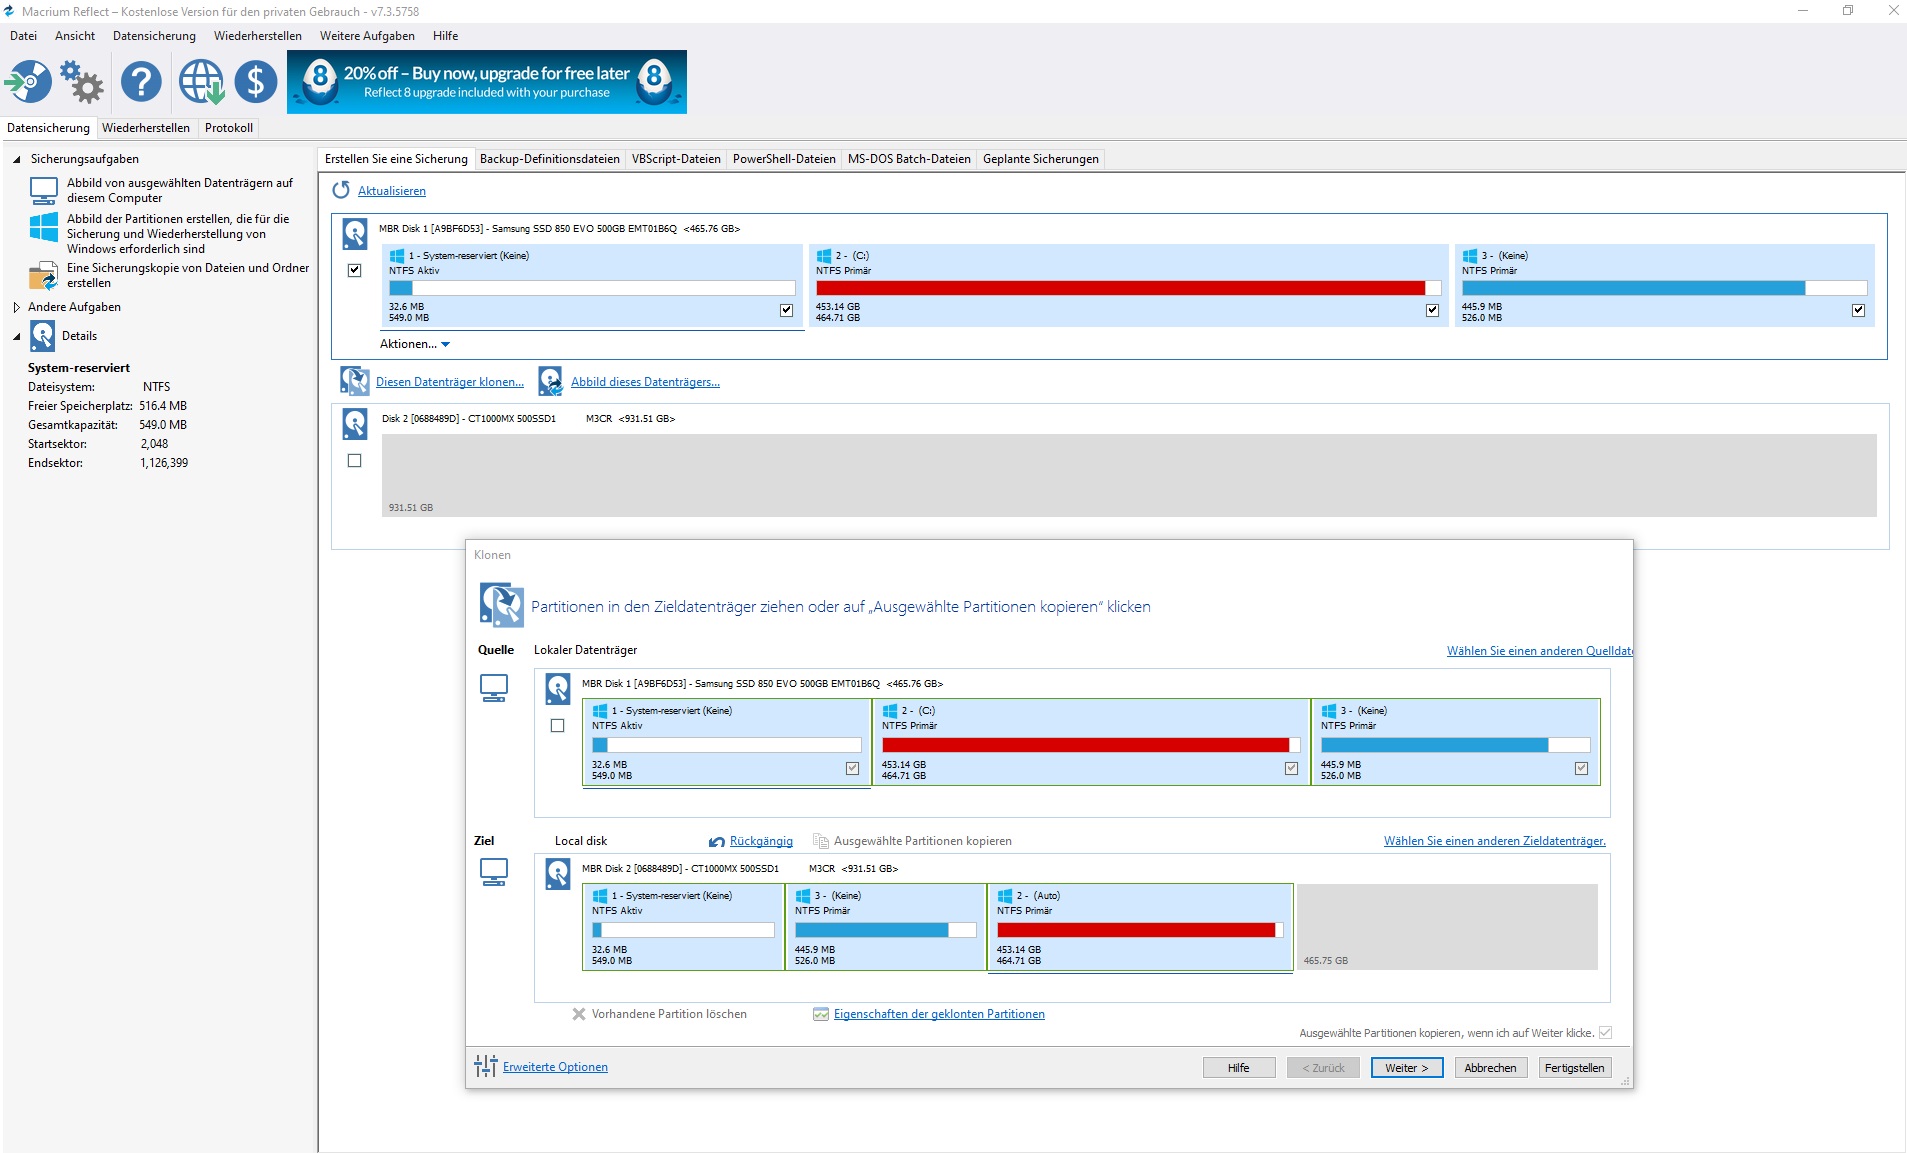
Task: Click the copy icon for Ausgewählte Partitionen kopieren
Action: click(821, 841)
